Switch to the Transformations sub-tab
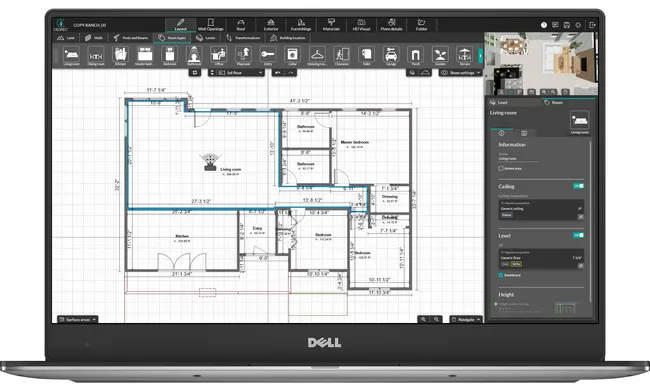This screenshot has height=388, width=650. pyautogui.click(x=243, y=38)
